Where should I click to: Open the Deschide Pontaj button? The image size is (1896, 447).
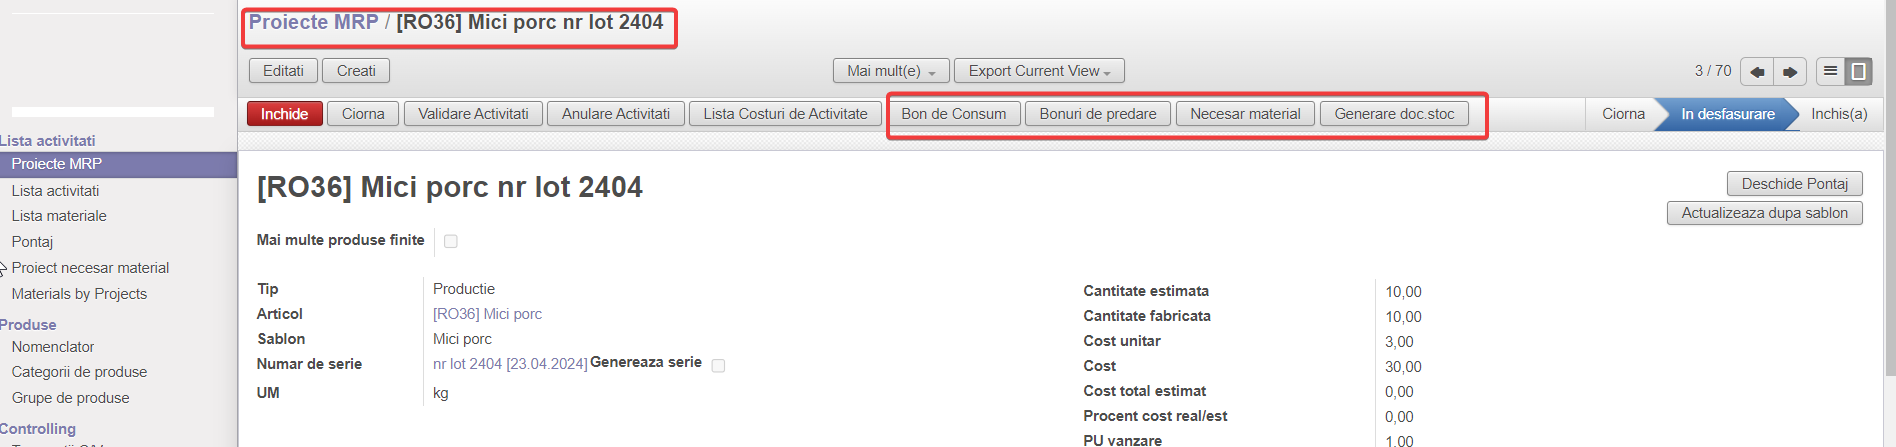point(1794,184)
